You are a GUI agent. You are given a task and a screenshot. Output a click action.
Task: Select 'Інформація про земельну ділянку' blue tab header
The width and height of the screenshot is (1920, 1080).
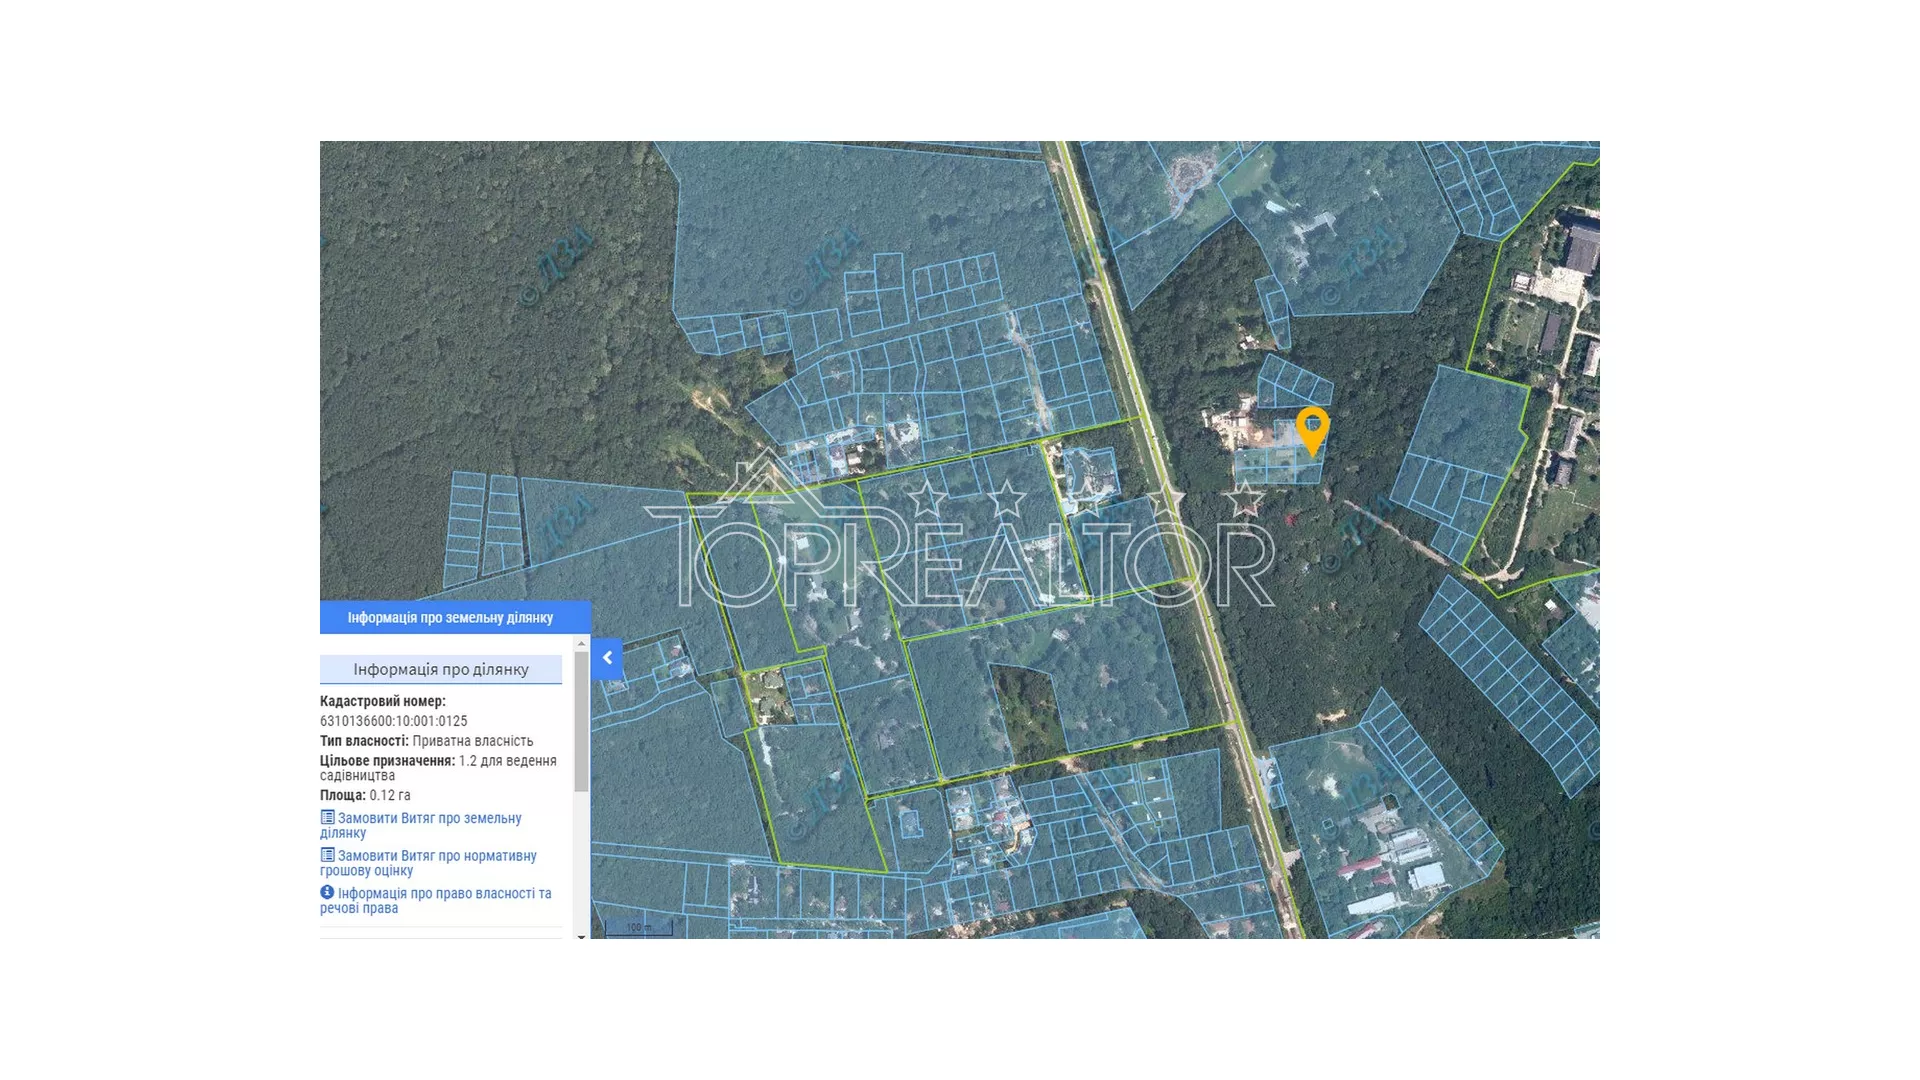tap(450, 618)
